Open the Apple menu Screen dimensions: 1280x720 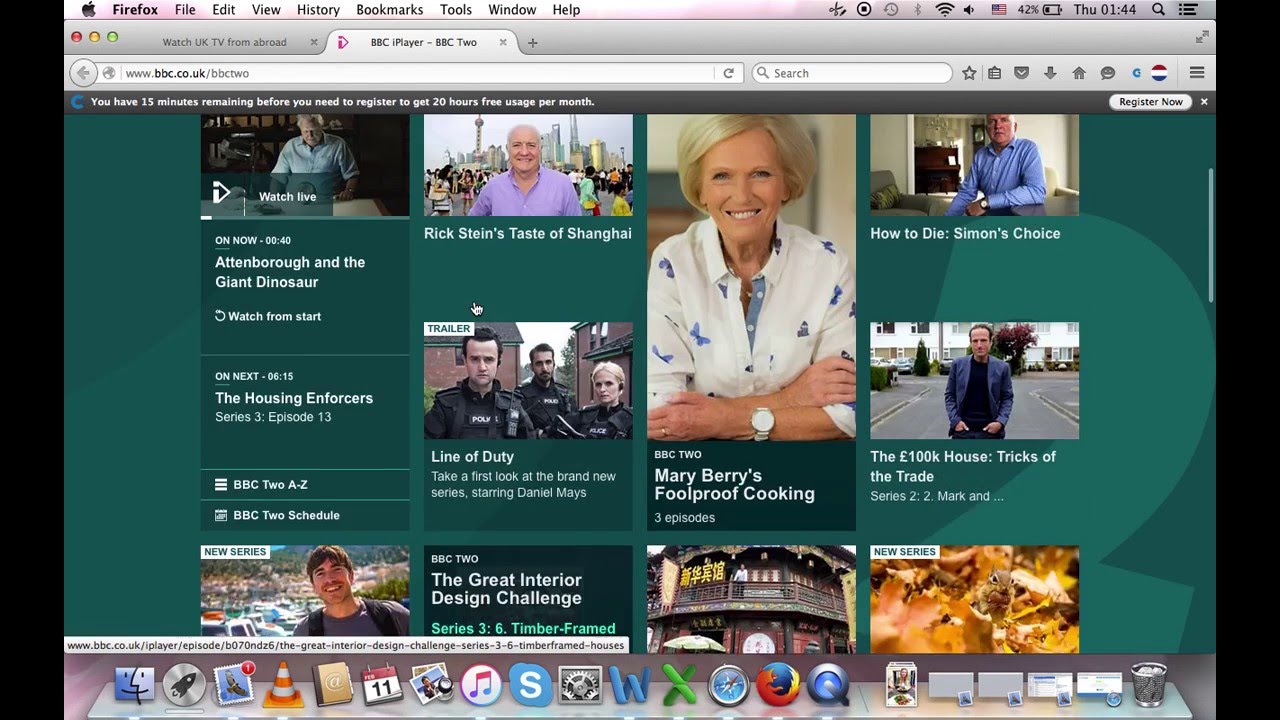(88, 9)
